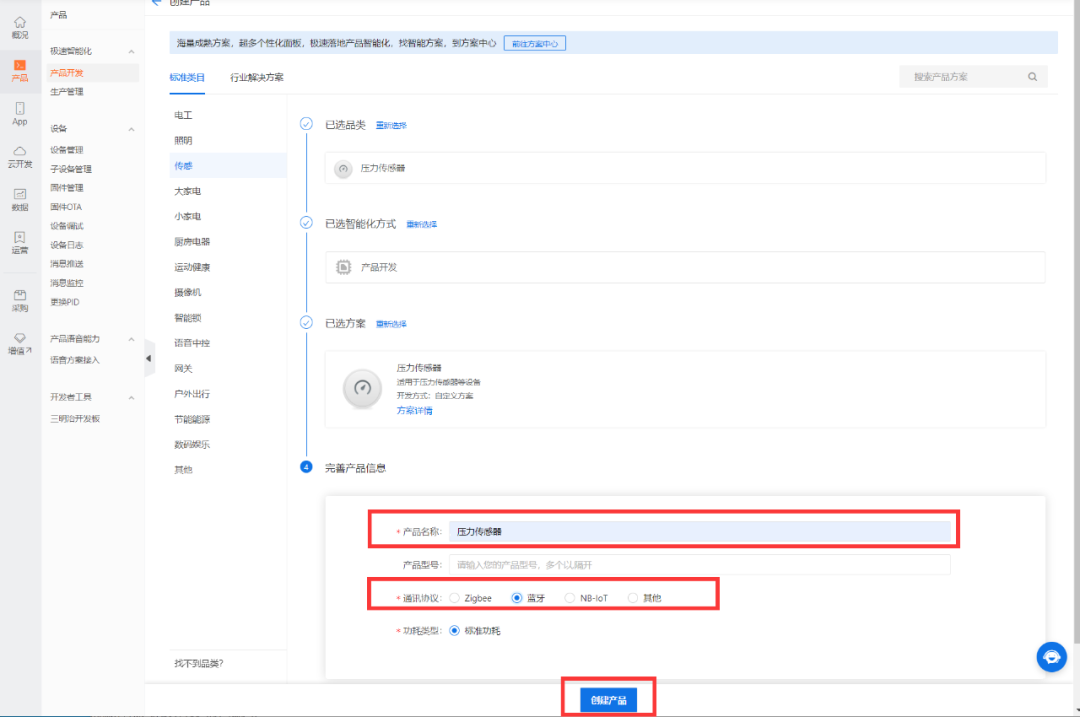Select the 标准功耗 power type radio
This screenshot has width=1080, height=717.
coord(455,631)
